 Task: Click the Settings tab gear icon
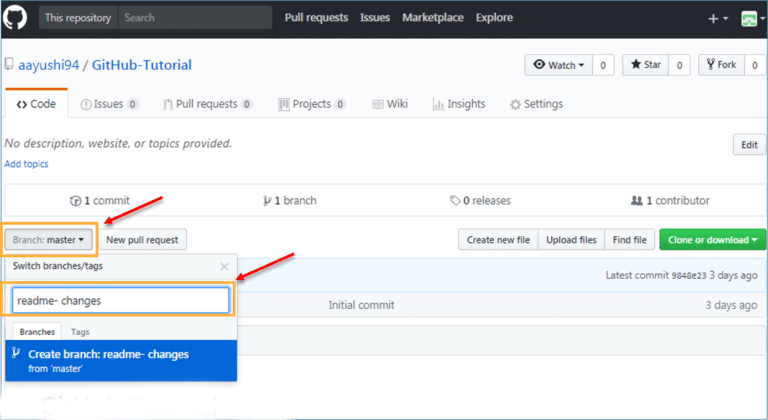tap(515, 104)
